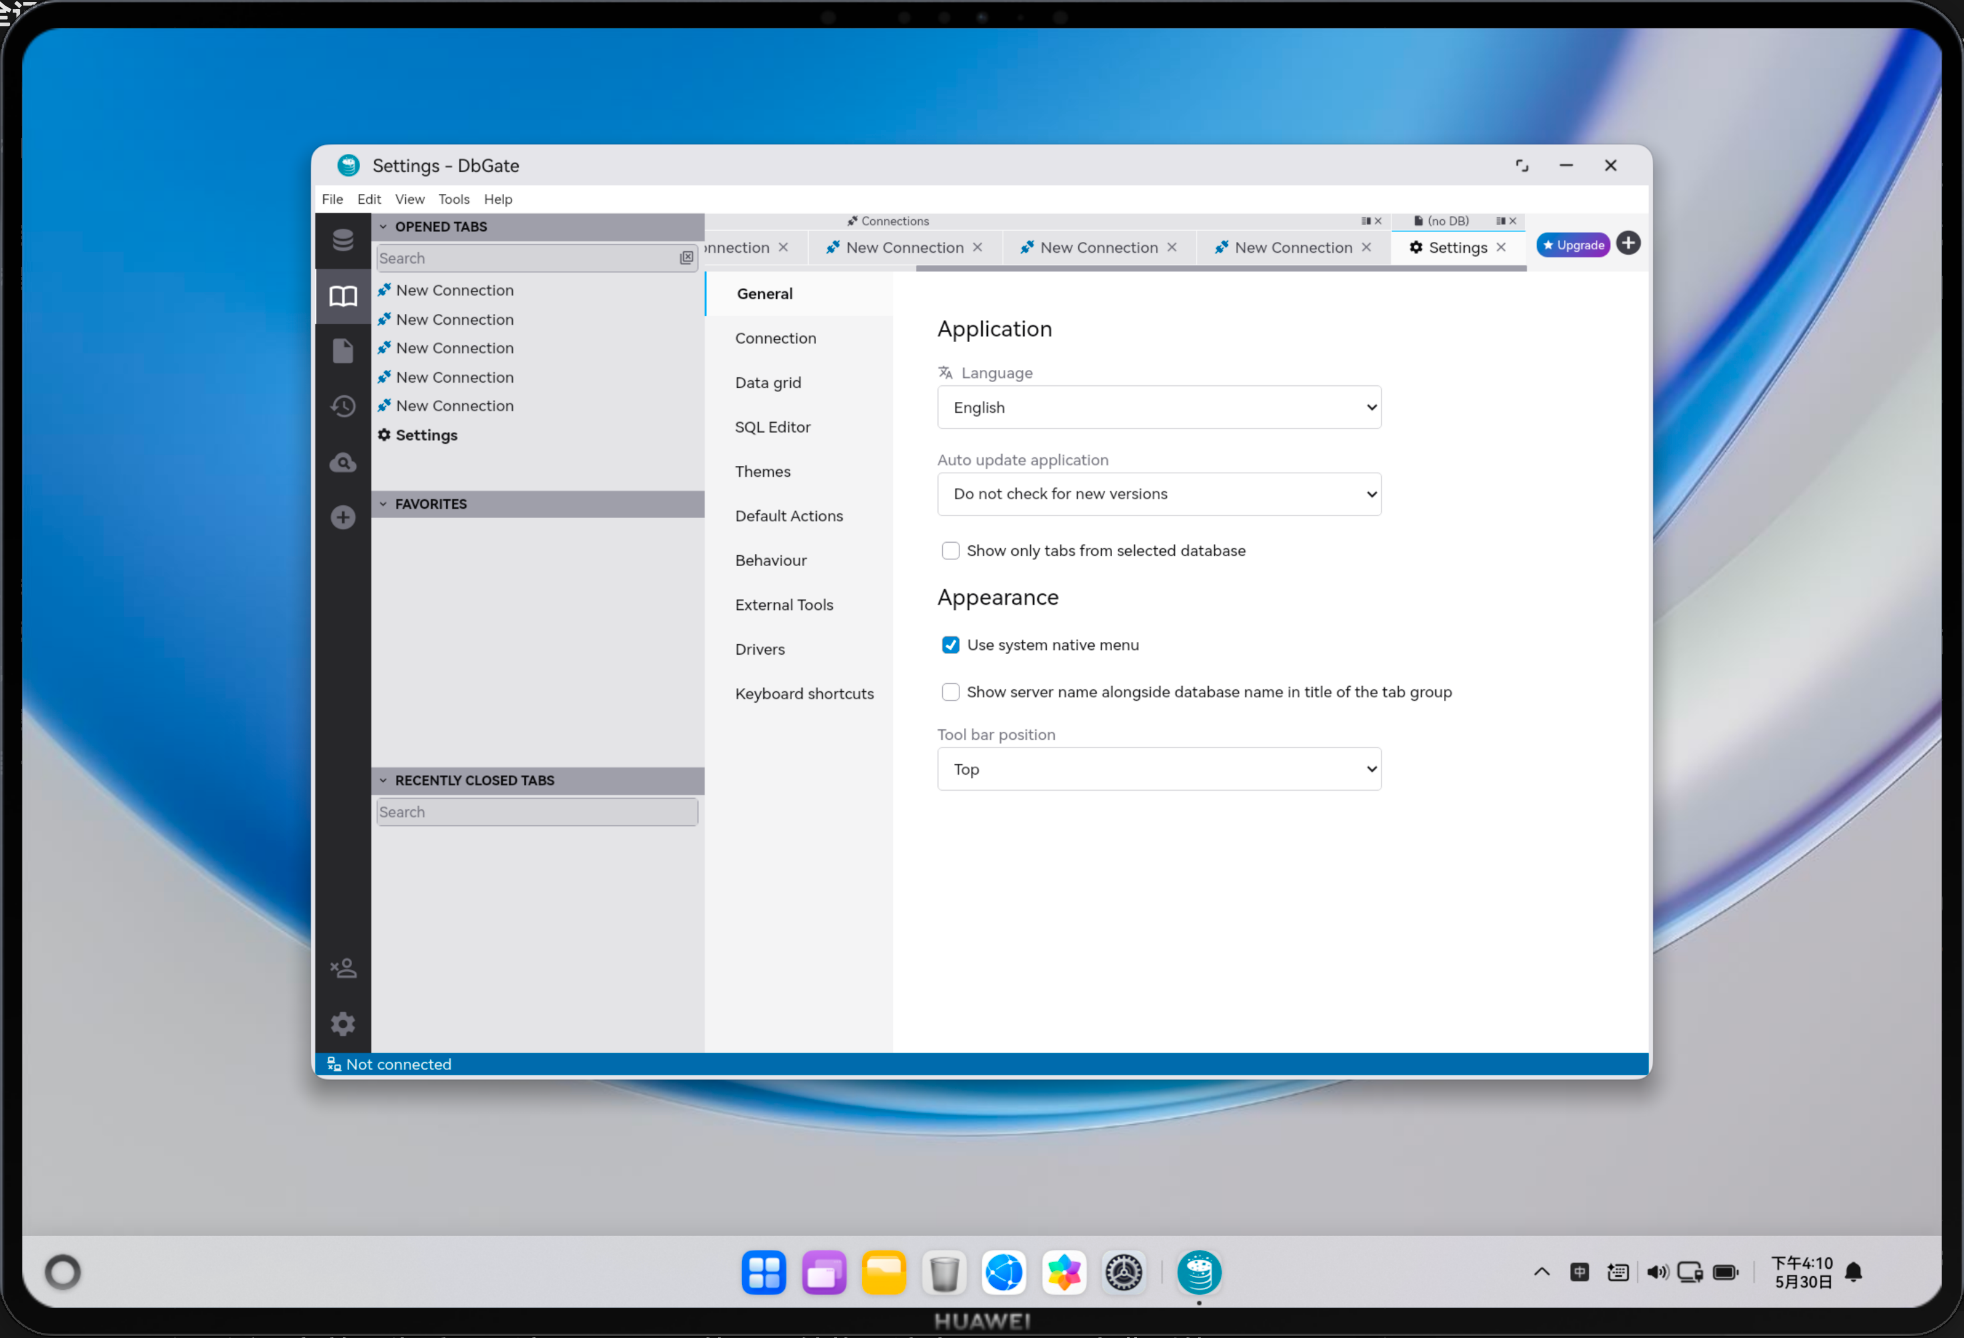This screenshot has height=1338, width=1964.
Task: Open the File menu
Action: click(x=333, y=199)
